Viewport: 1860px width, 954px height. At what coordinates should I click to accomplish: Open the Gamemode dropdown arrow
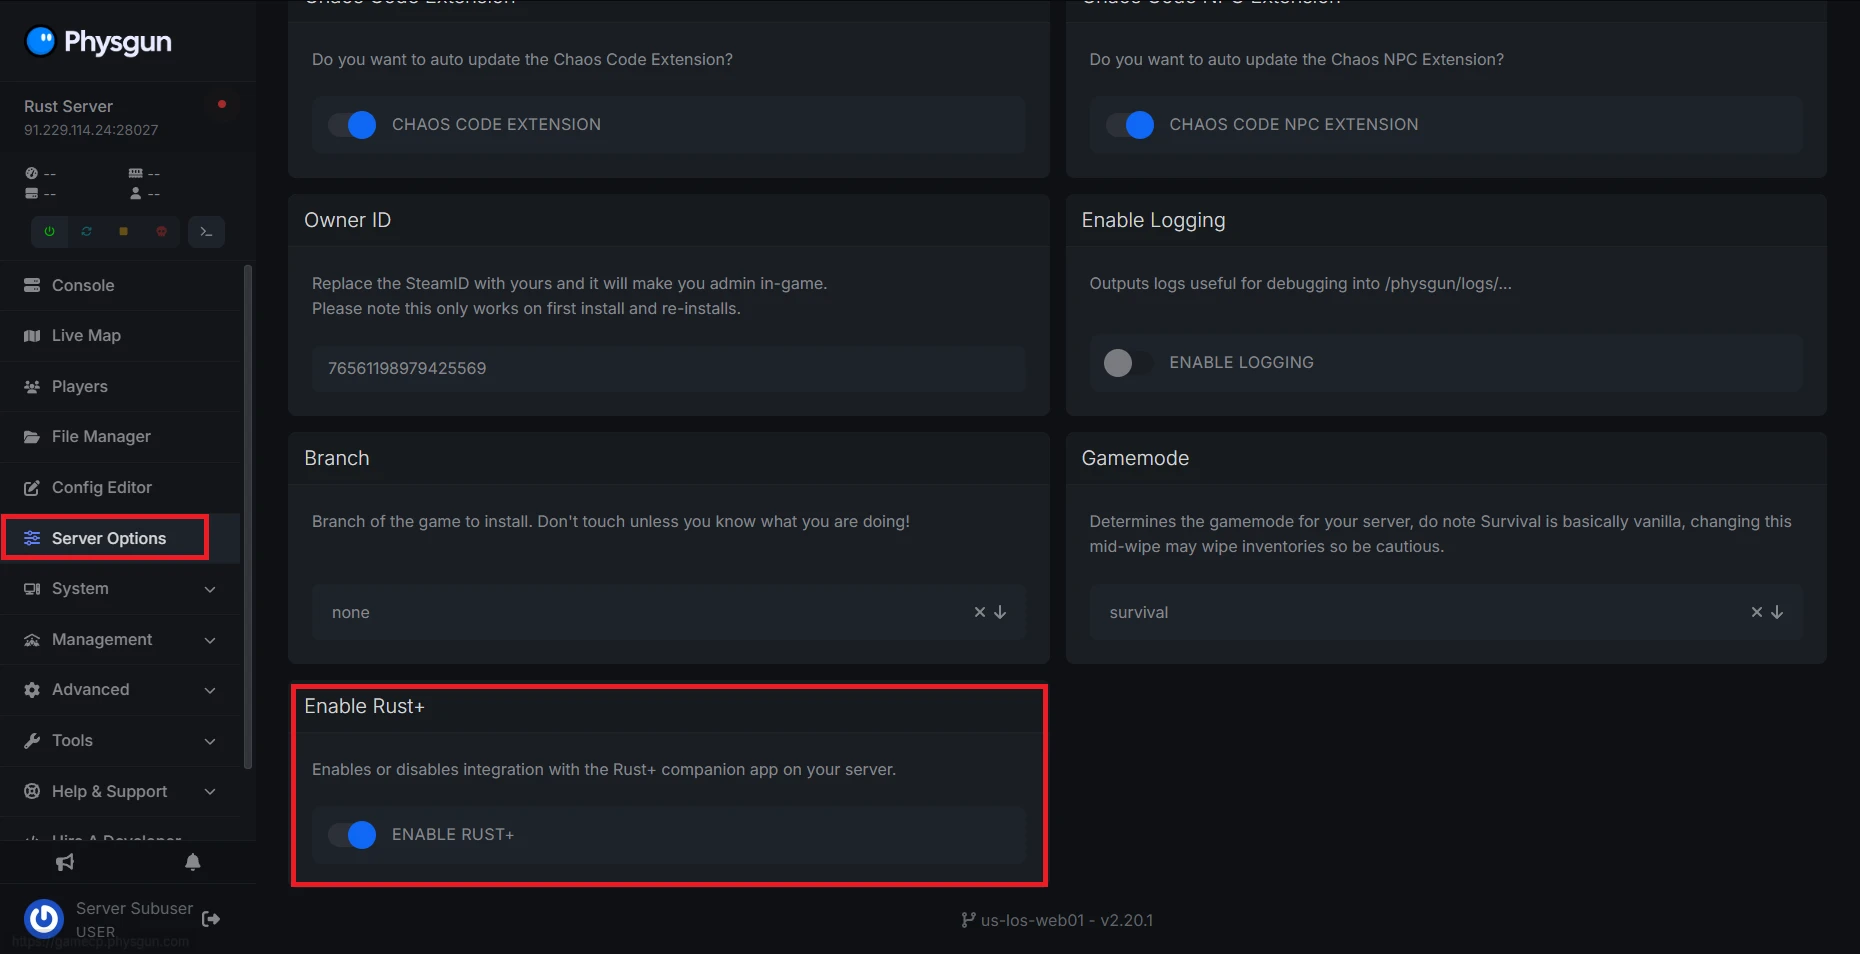(x=1777, y=612)
